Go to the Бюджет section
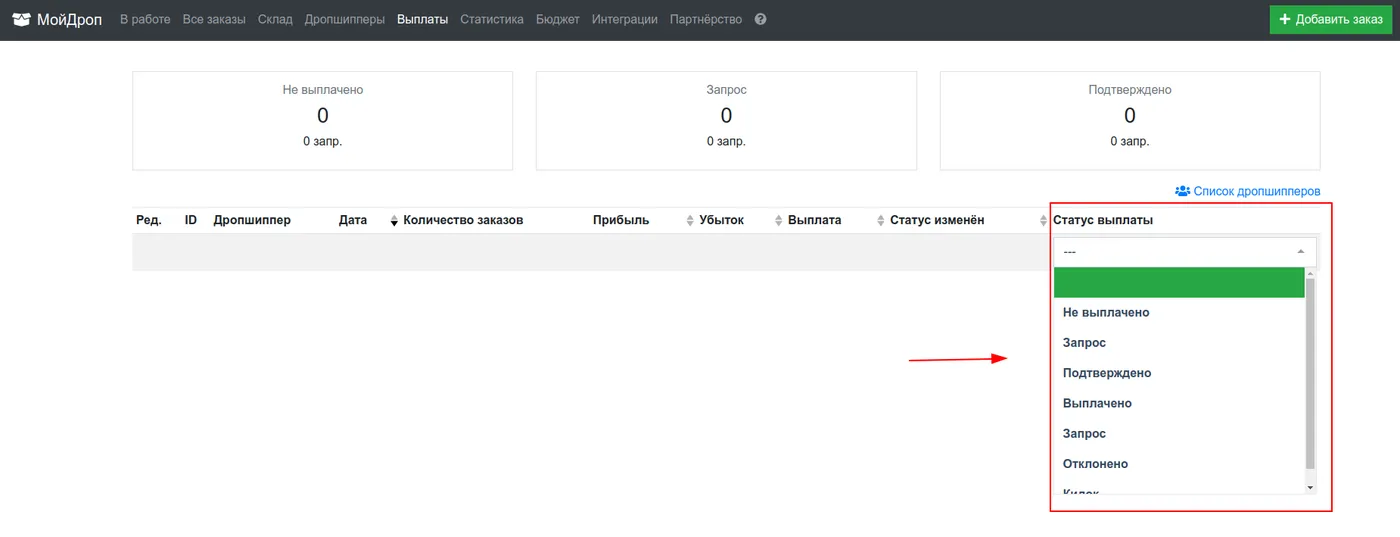Image resolution: width=1400 pixels, height=537 pixels. 558,19
